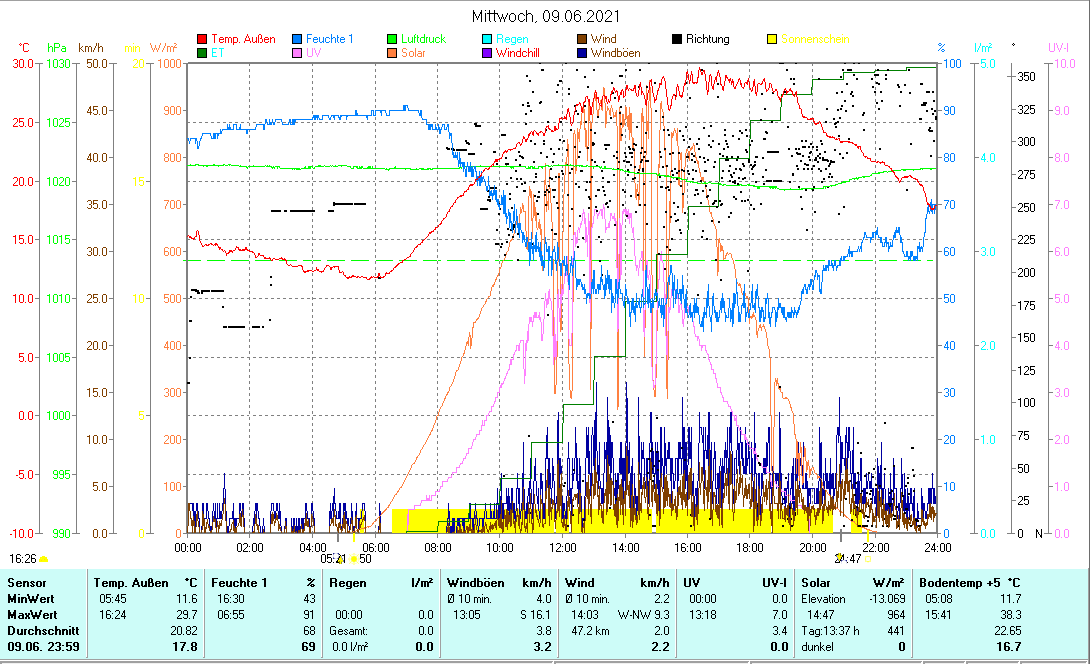Click the chart title Mittwoch, 09.06.2021
This screenshot has width=1090, height=664.
click(545, 16)
